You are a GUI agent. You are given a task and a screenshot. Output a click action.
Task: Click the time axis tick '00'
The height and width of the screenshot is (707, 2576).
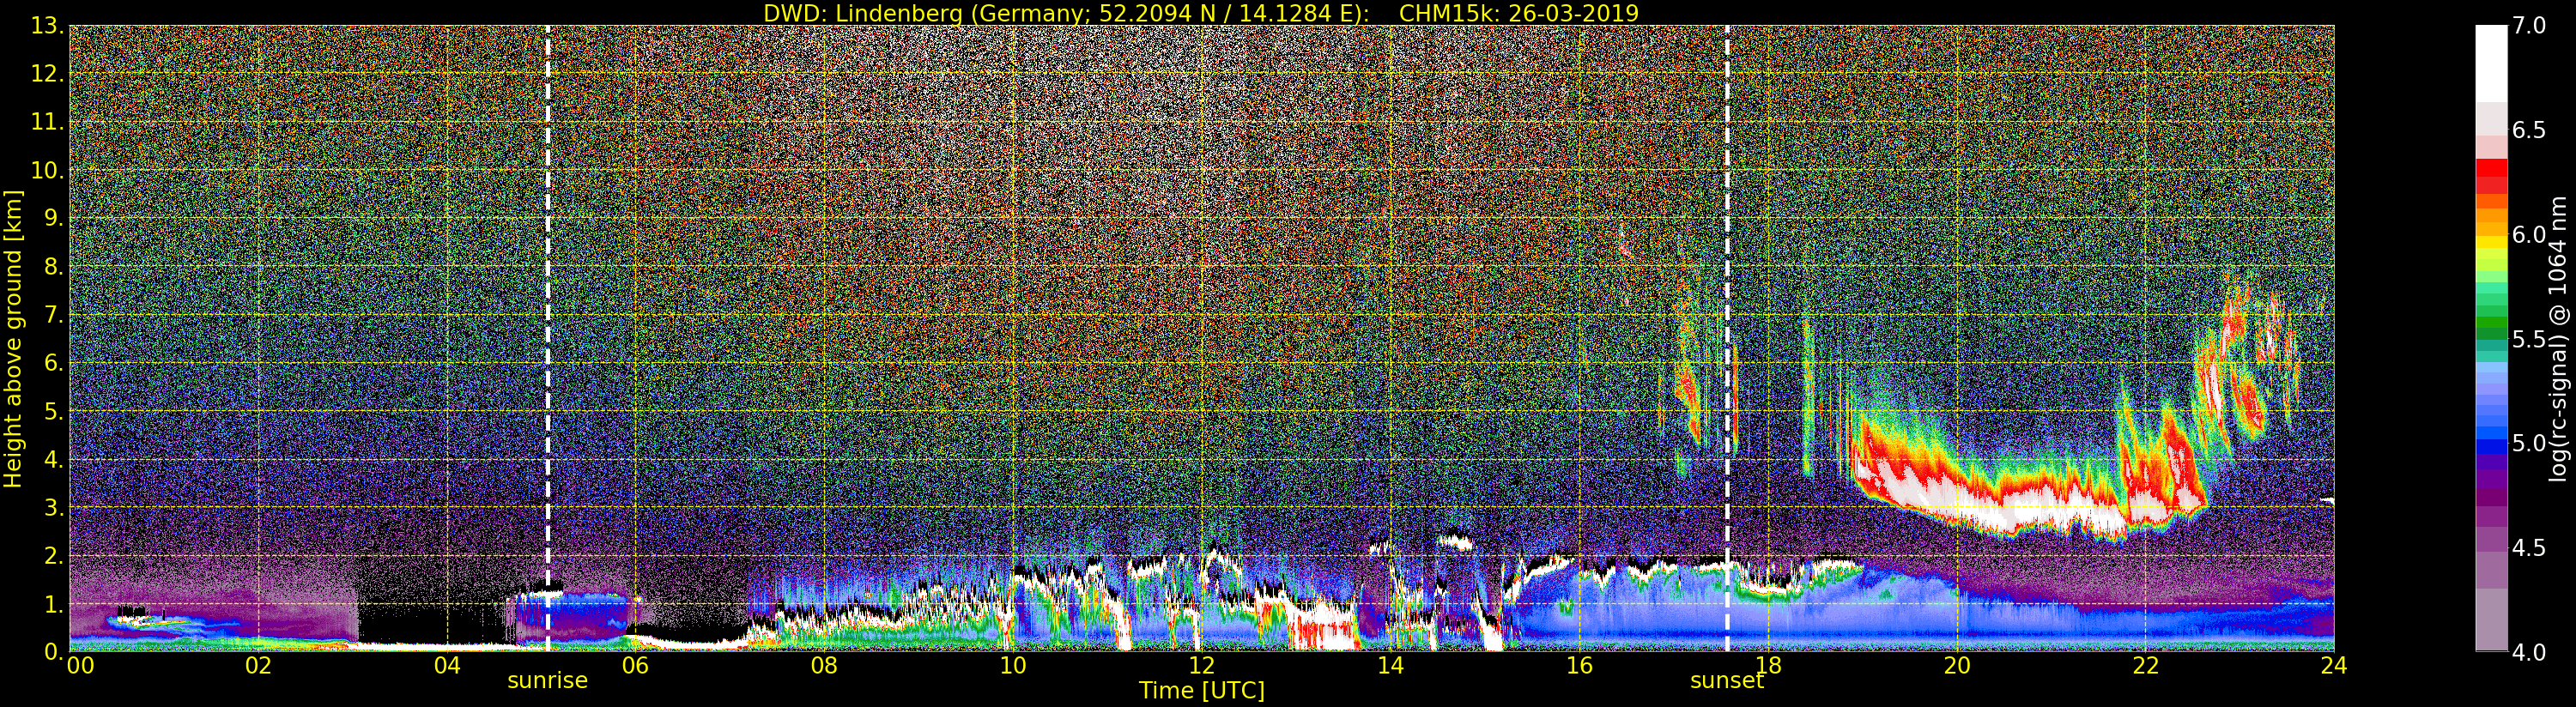coord(79,665)
